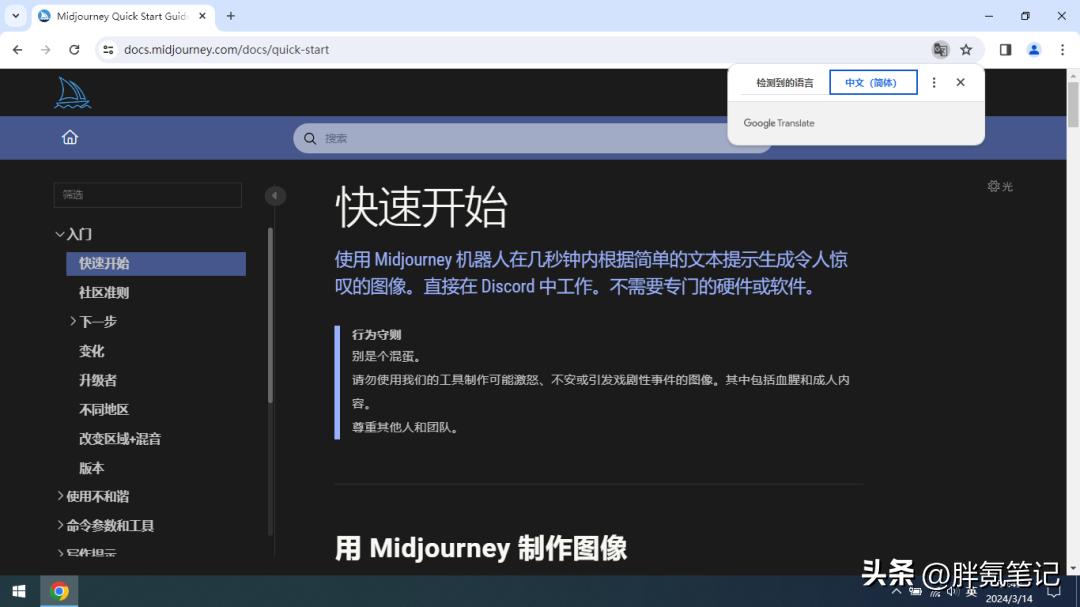1080x607 pixels.
Task: Open the Google Translate options menu
Action: (x=934, y=82)
